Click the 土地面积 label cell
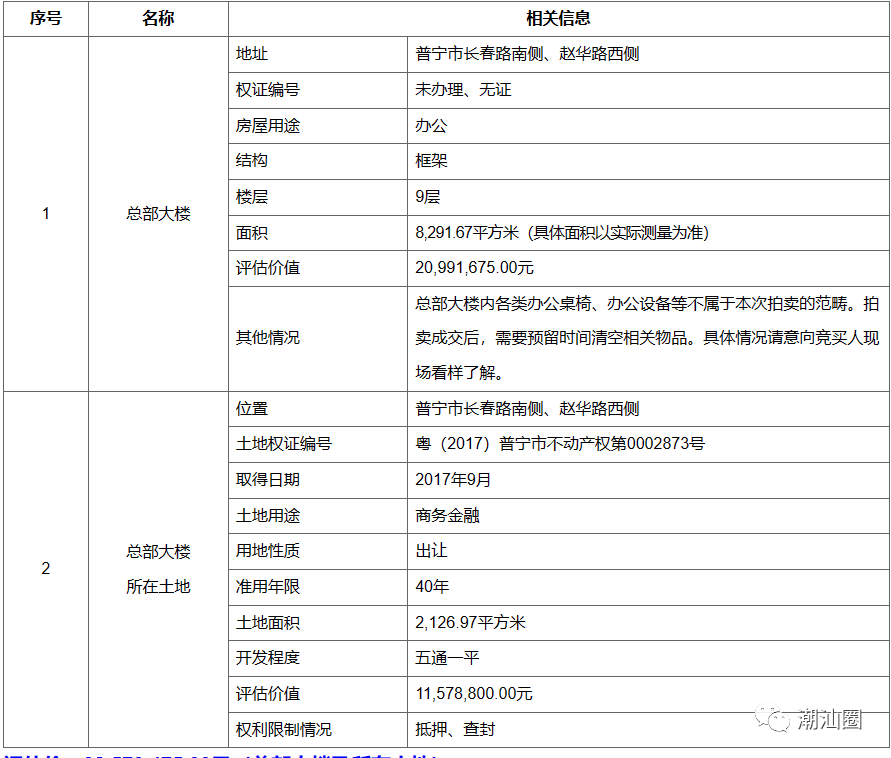The width and height of the screenshot is (891, 758). (x=318, y=623)
